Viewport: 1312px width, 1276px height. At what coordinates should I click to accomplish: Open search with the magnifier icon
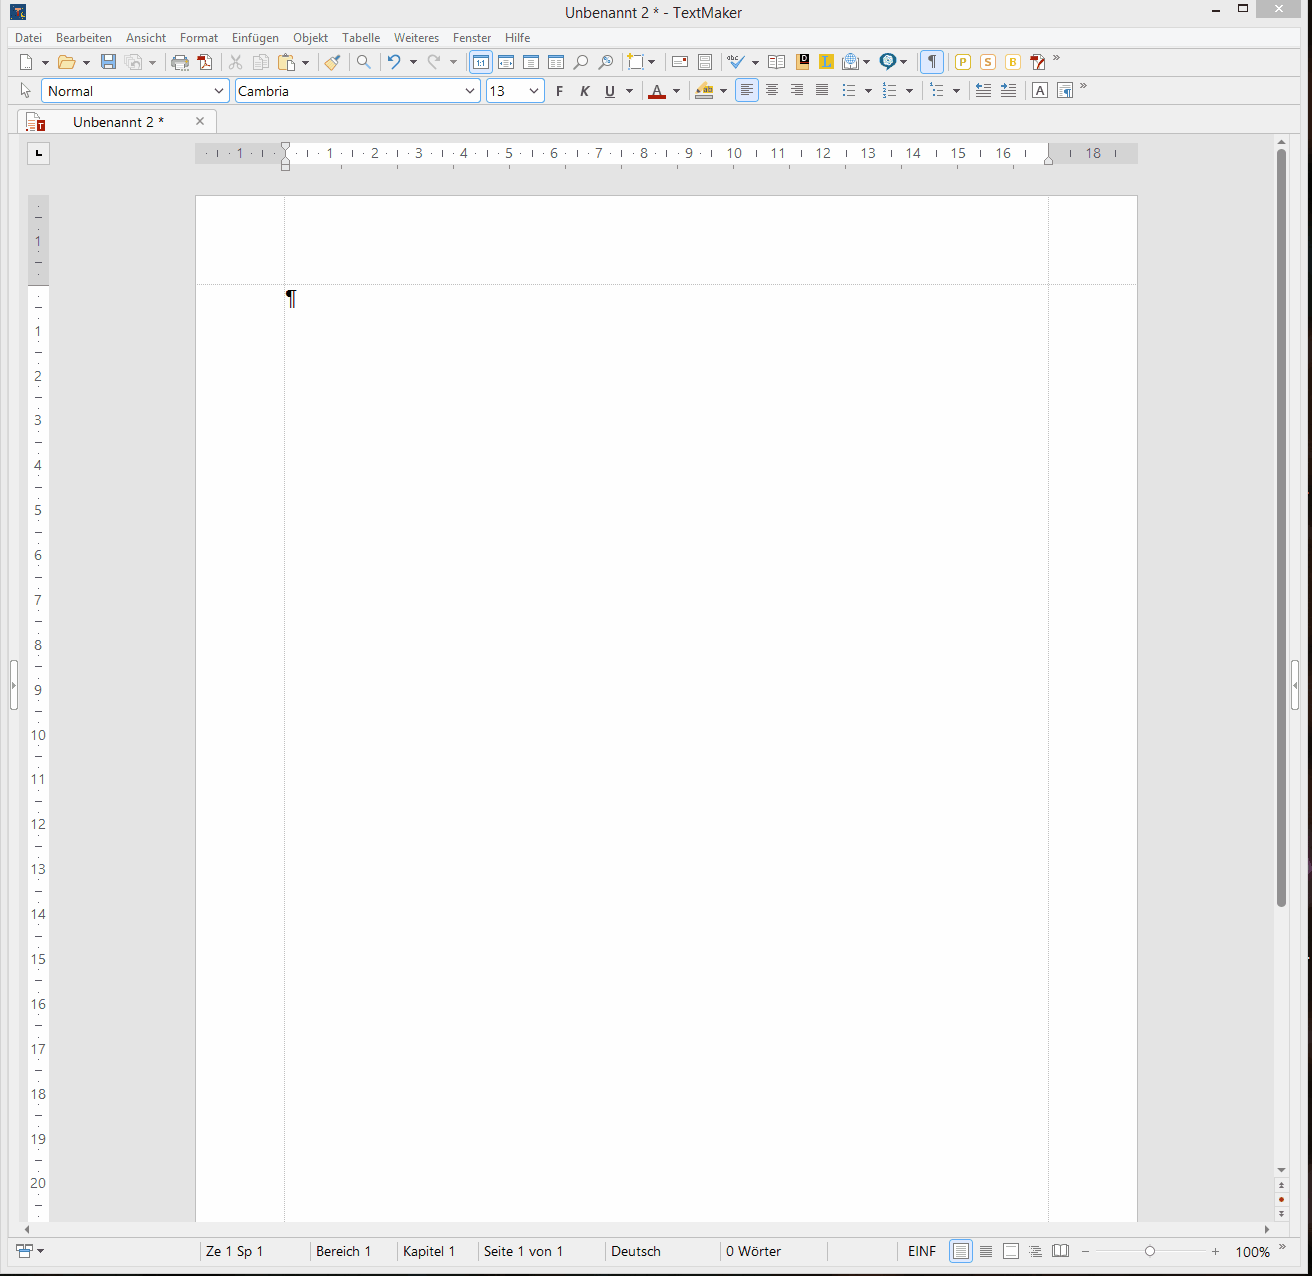tap(364, 62)
